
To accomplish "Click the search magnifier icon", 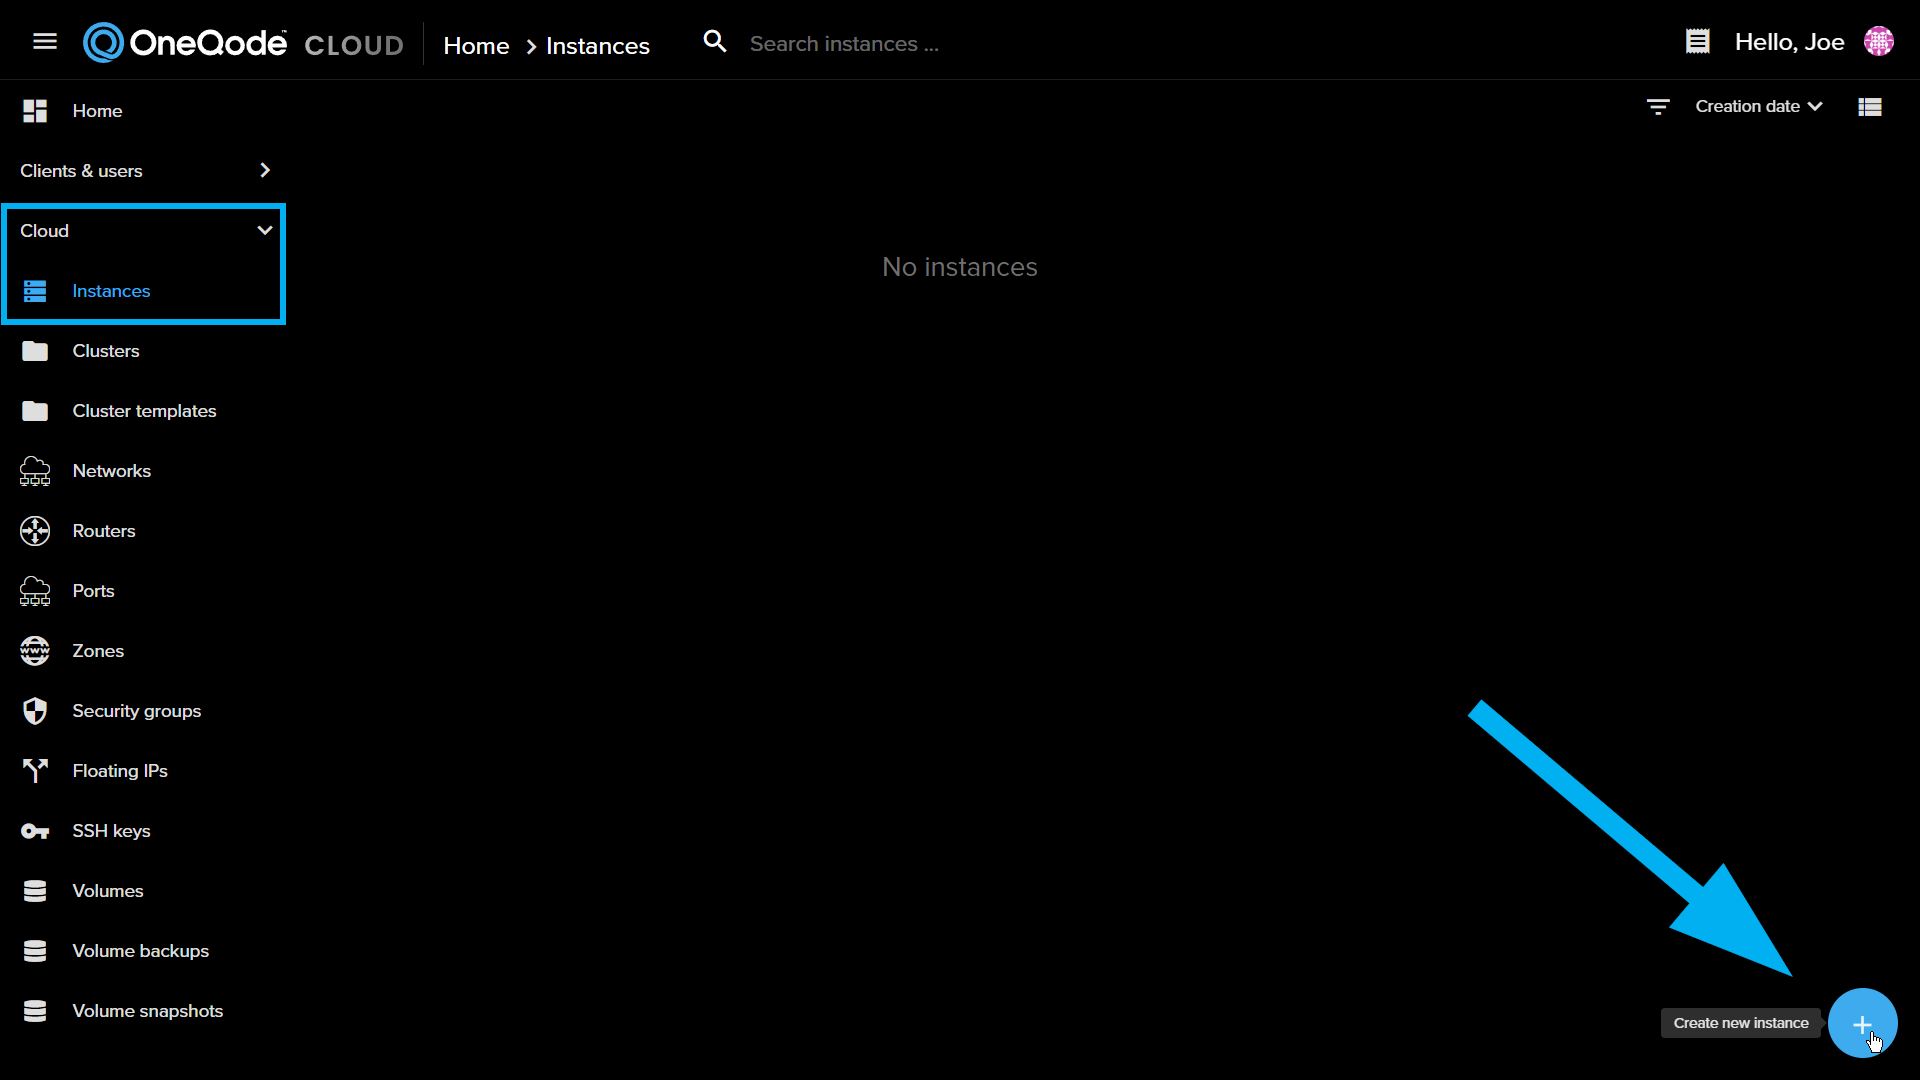I will pyautogui.click(x=715, y=41).
